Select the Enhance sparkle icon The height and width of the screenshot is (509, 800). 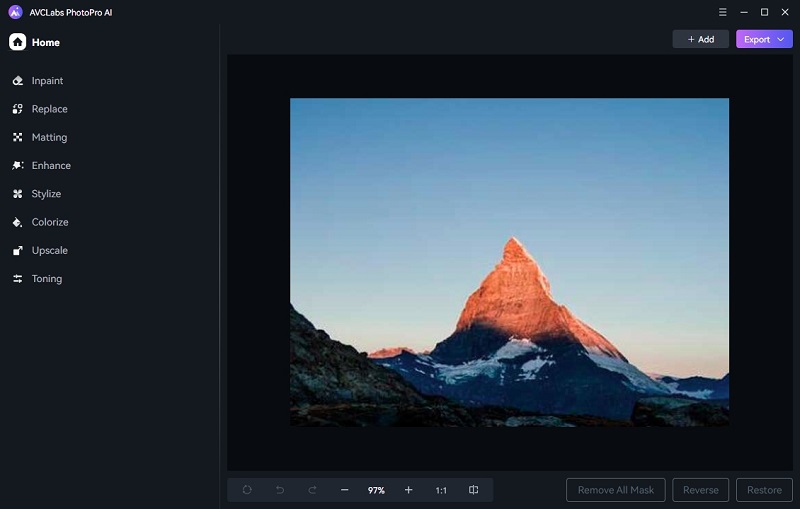pos(18,165)
